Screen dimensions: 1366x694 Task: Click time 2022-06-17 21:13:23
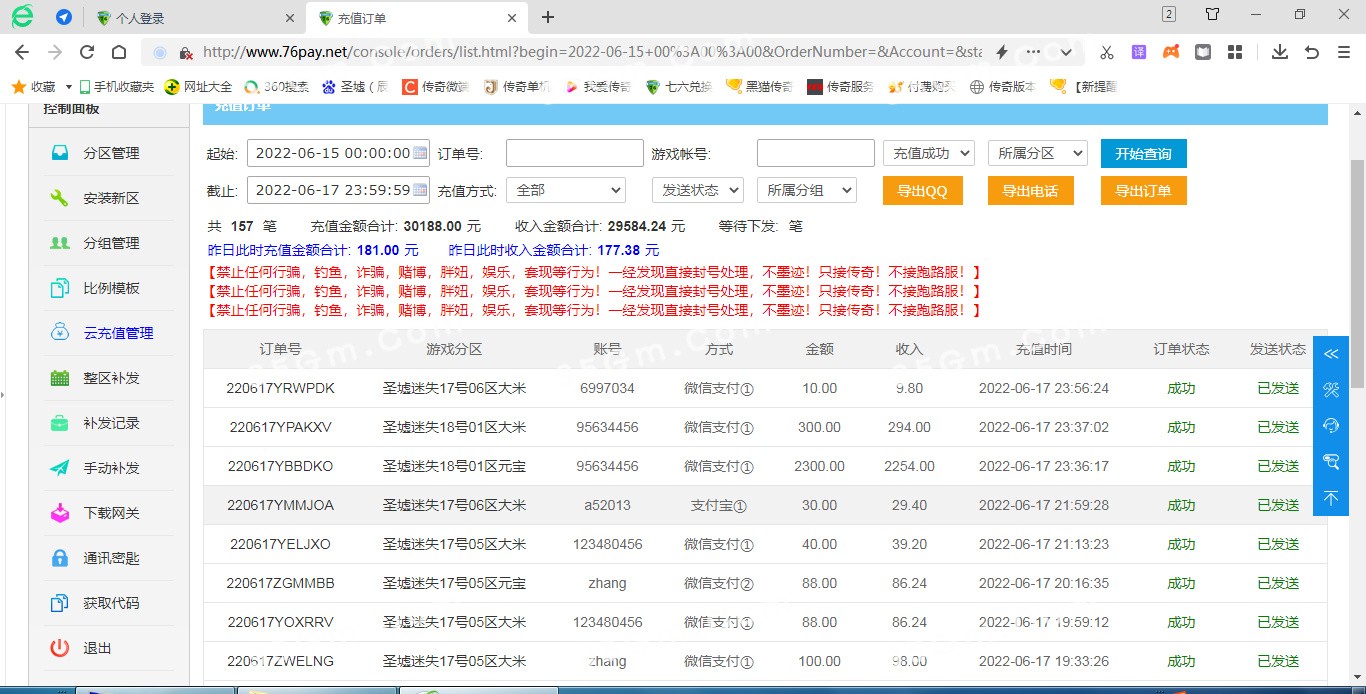[x=1043, y=544]
